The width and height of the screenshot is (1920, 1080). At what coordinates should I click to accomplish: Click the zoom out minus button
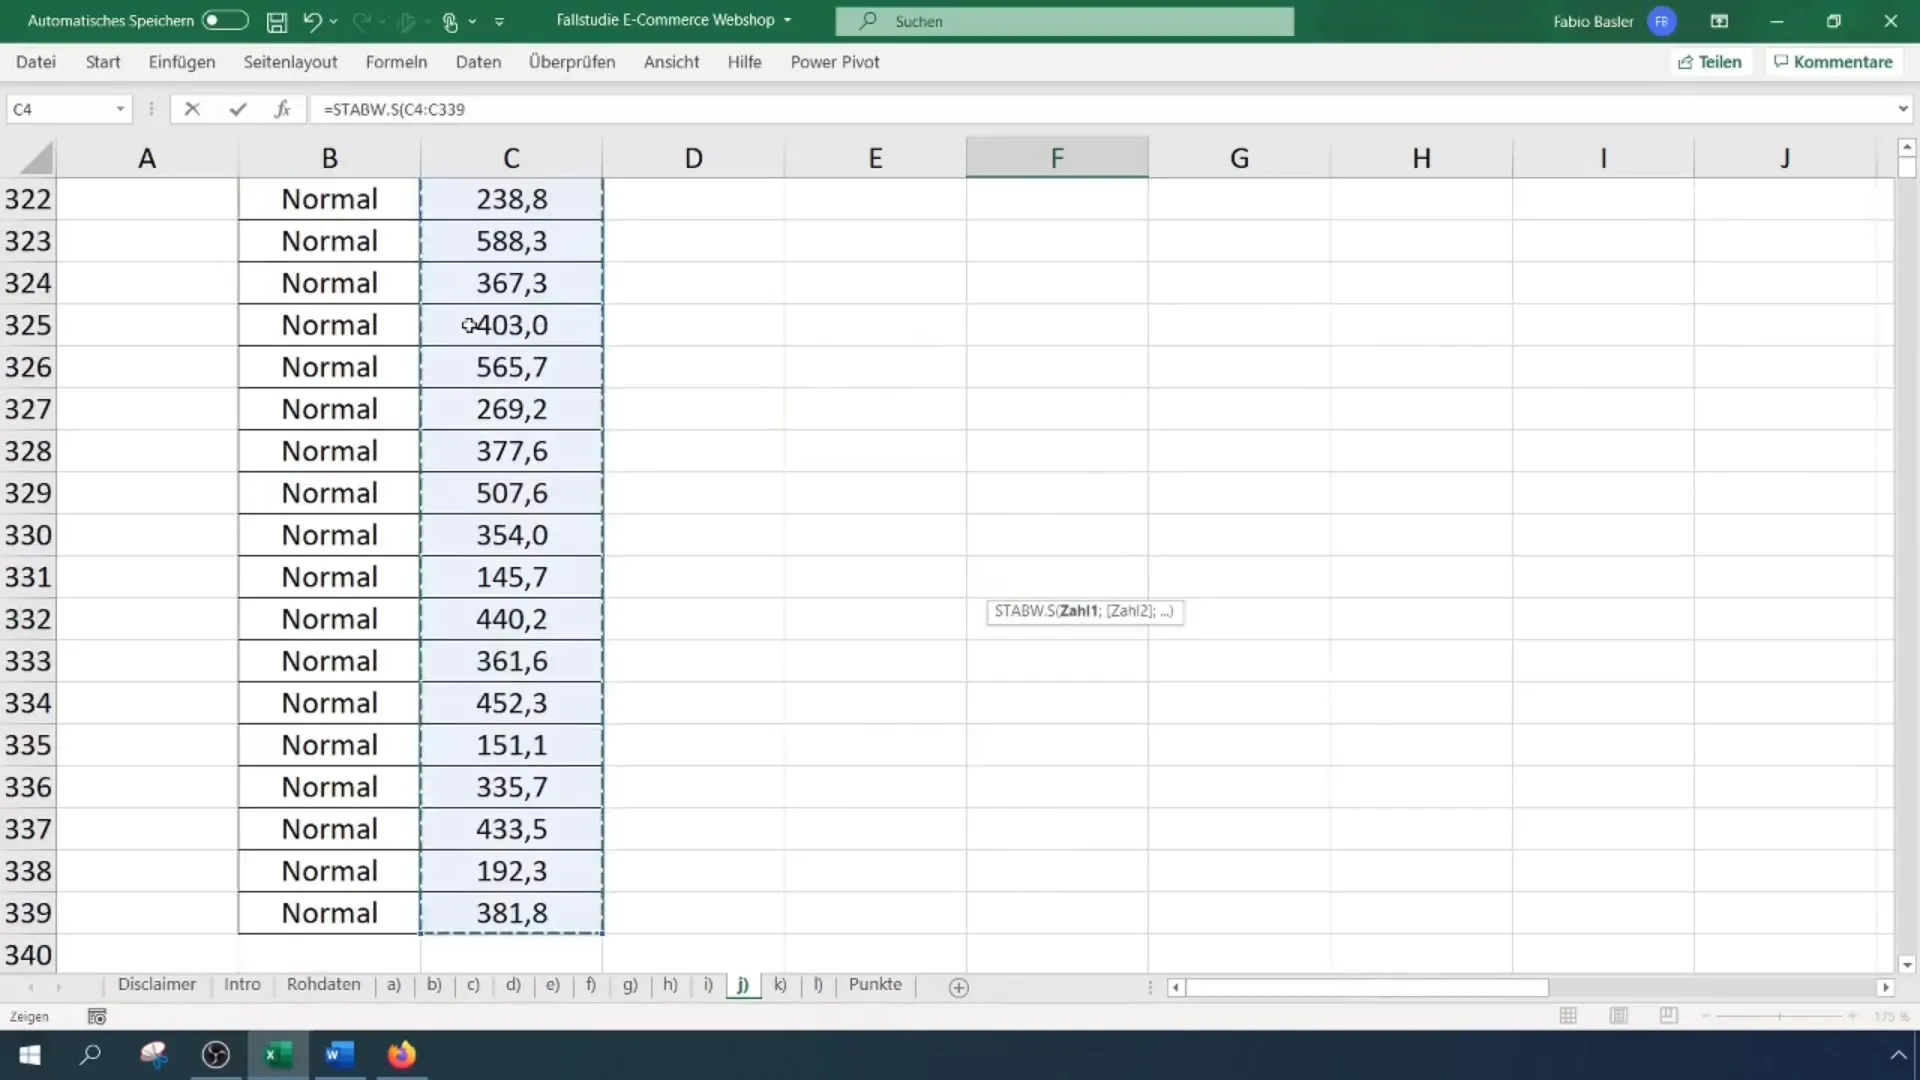(x=1706, y=1015)
